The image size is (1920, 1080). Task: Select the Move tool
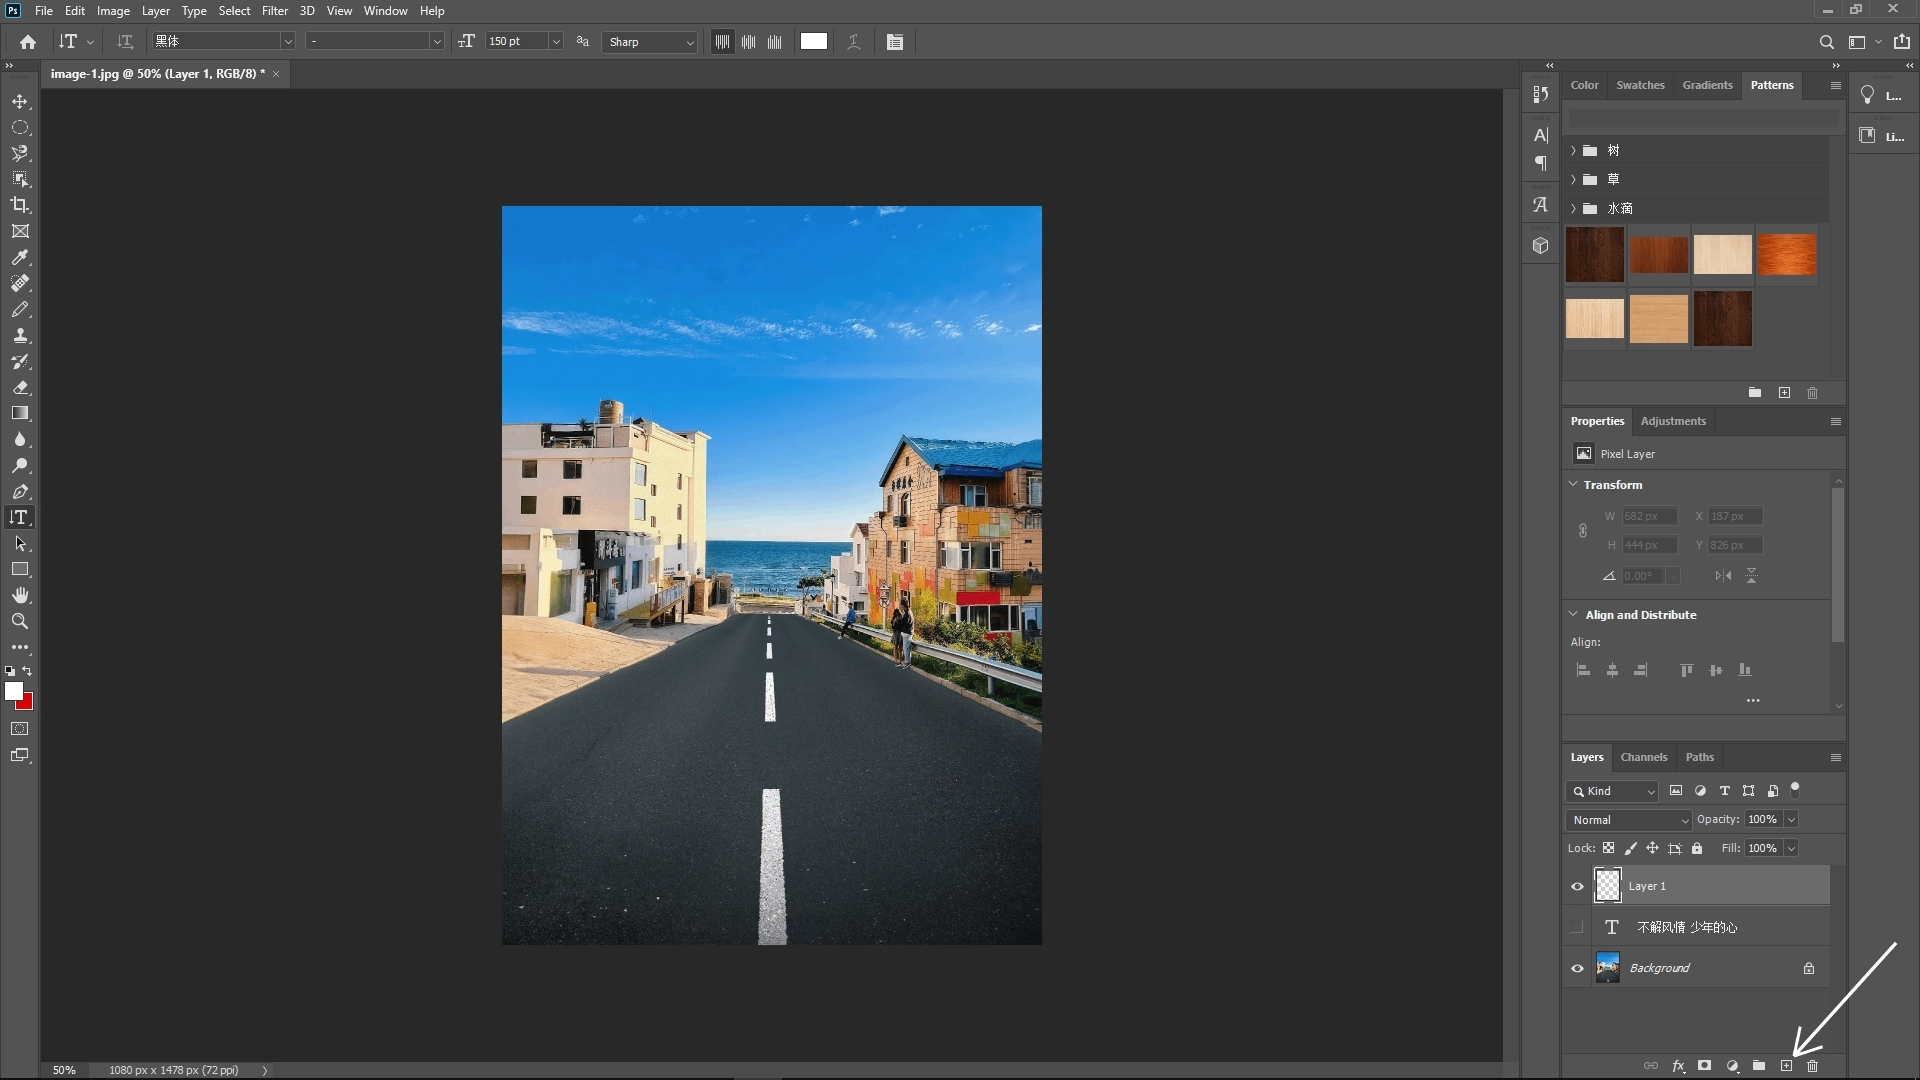(20, 101)
